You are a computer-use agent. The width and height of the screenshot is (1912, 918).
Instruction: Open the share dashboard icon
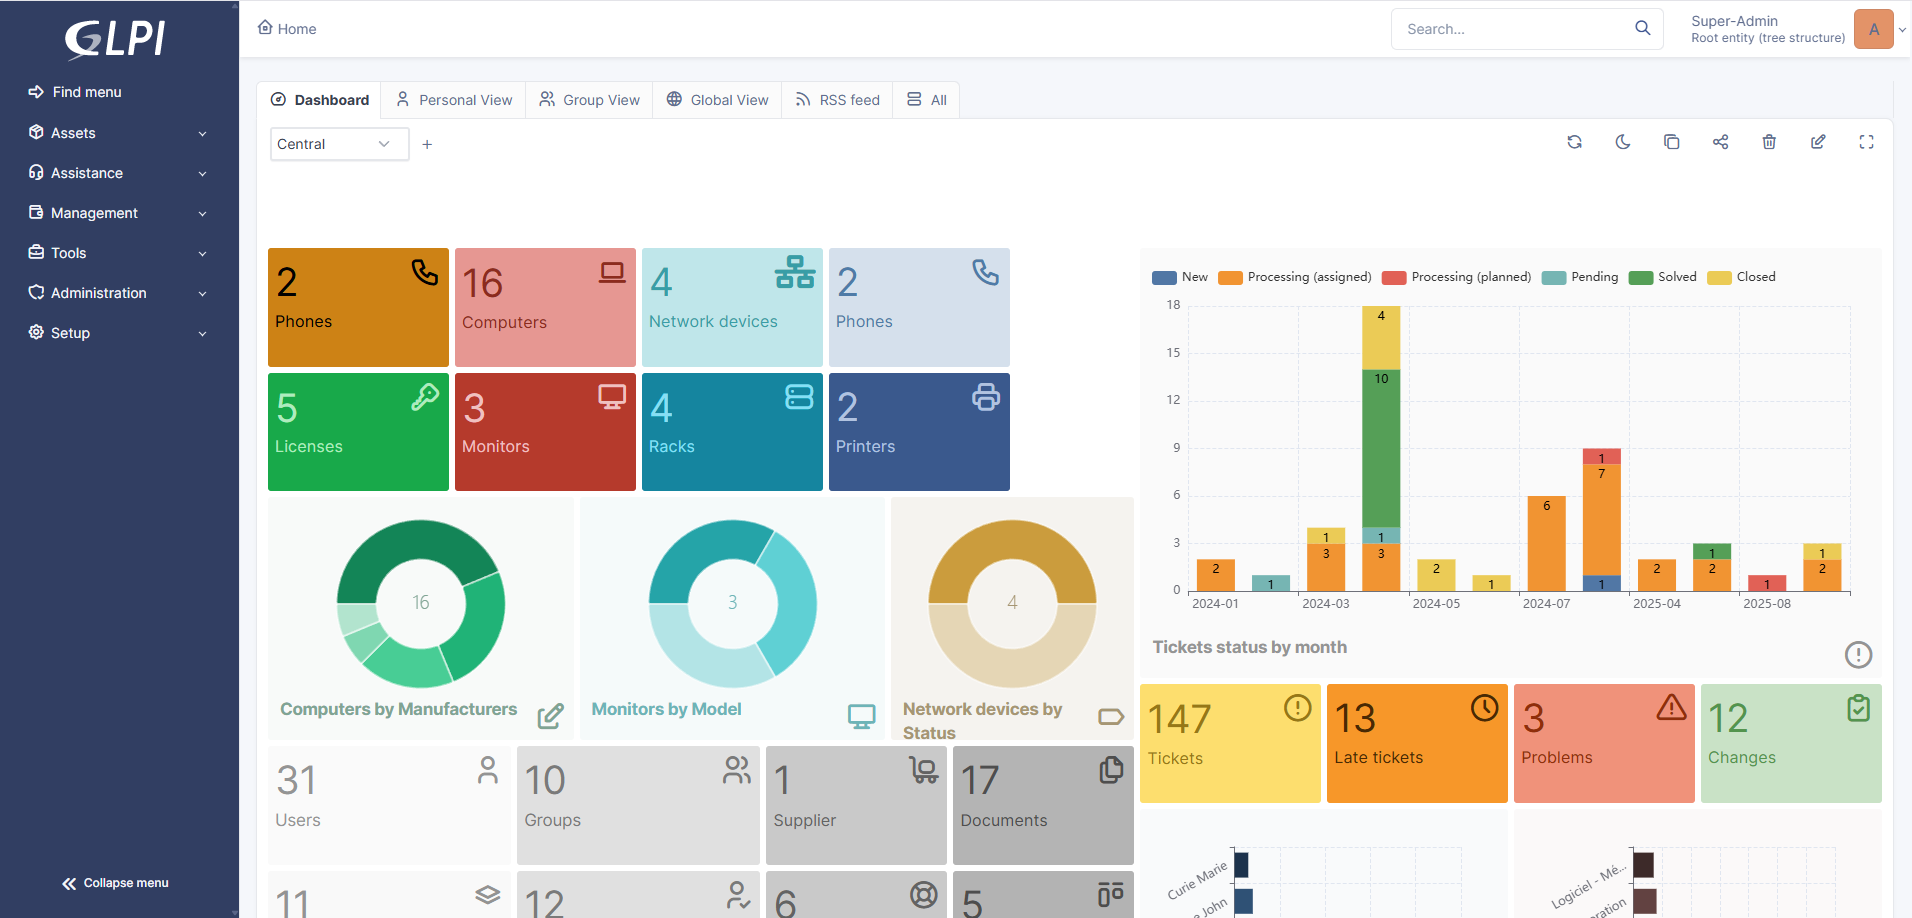pyautogui.click(x=1720, y=142)
